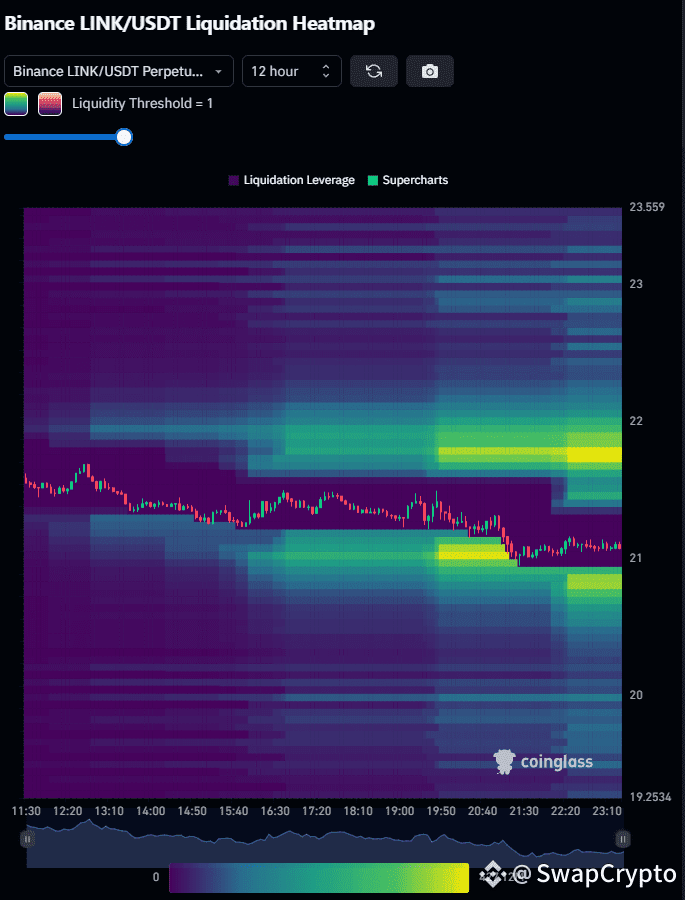685x900 pixels.
Task: Click the 19:00 time axis label
Action: 400,811
